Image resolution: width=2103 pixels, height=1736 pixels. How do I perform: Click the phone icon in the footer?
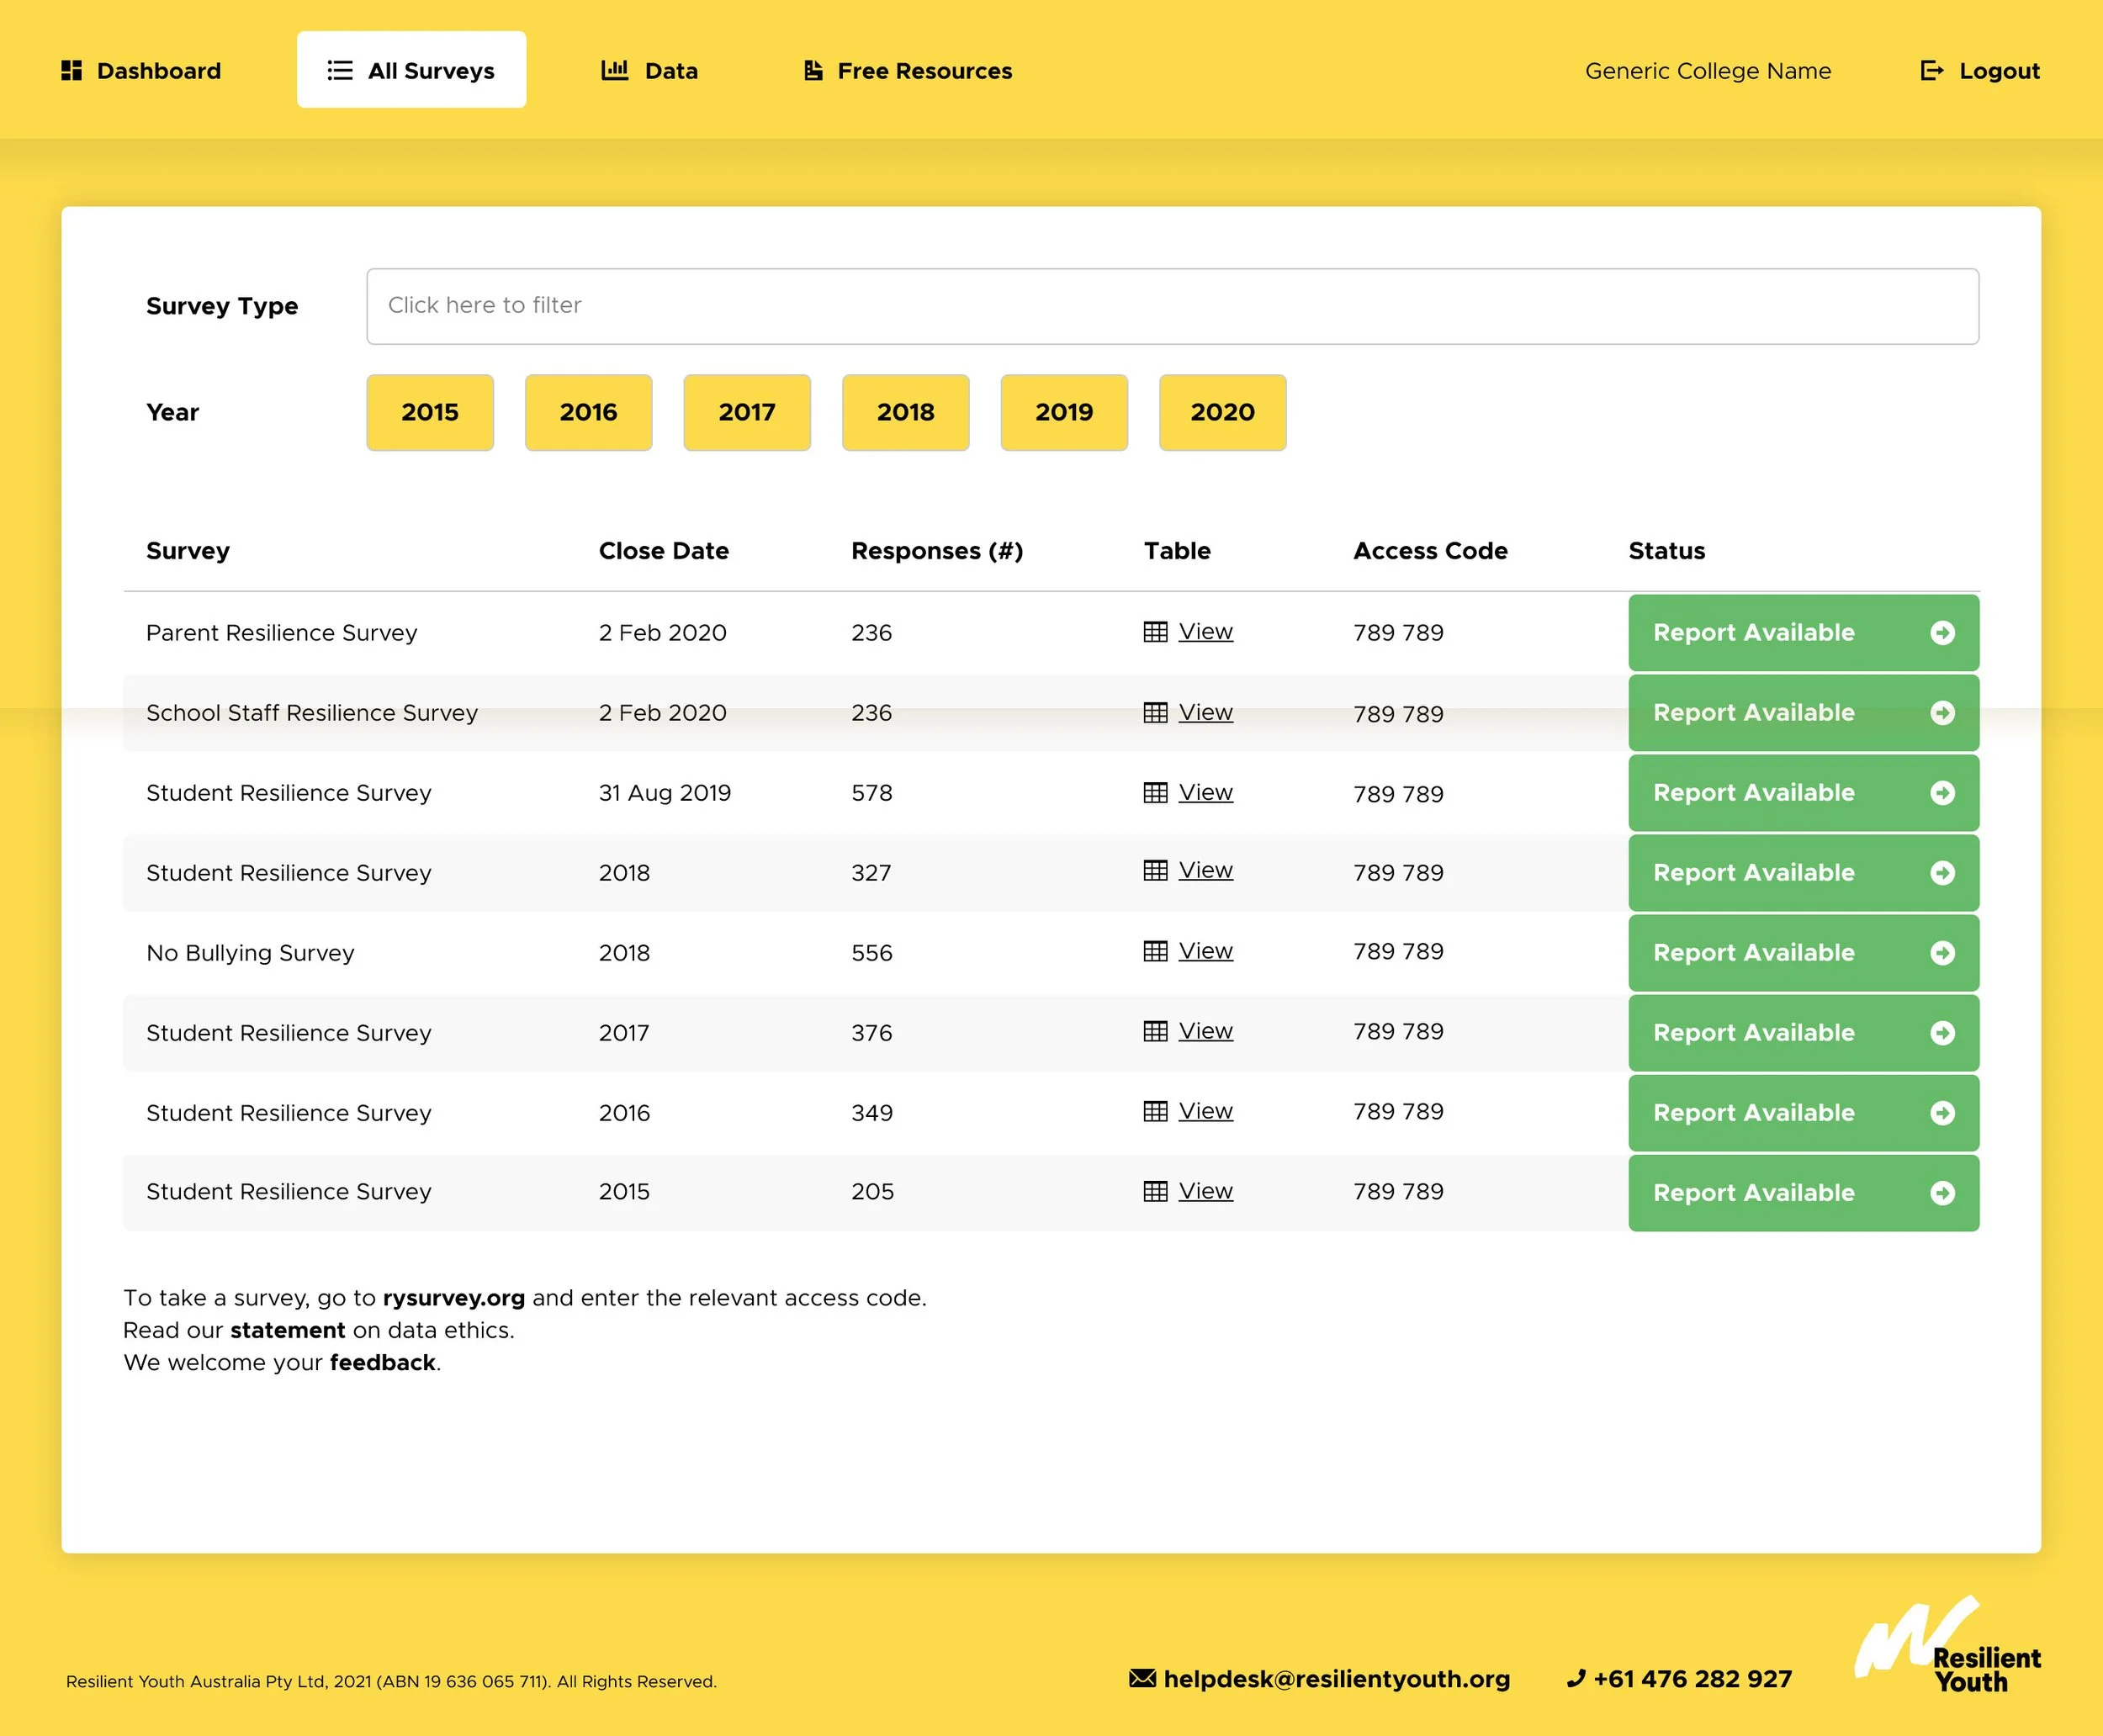pos(1576,1678)
